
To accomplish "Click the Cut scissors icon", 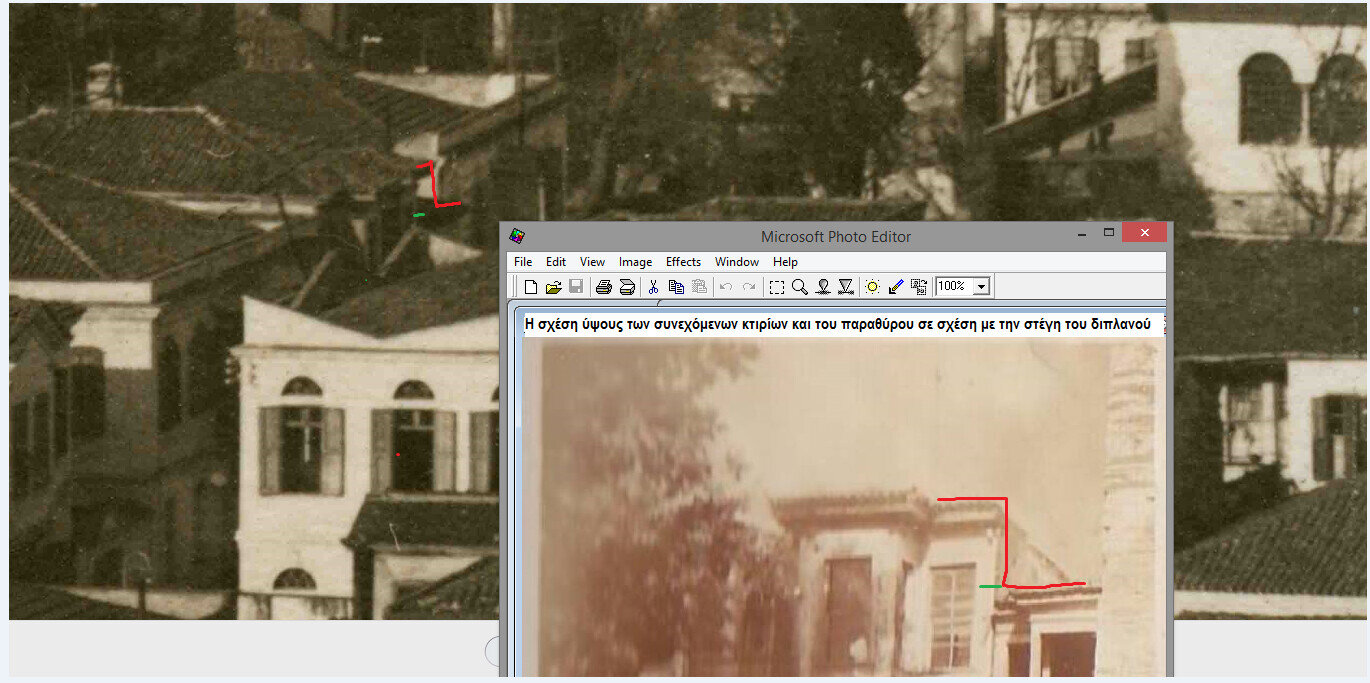I will click(653, 287).
